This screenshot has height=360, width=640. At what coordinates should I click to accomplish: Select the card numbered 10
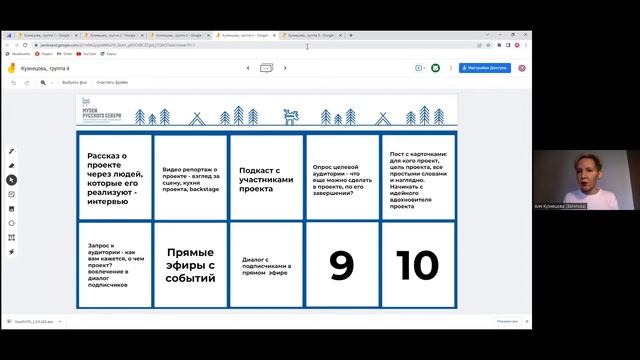click(x=418, y=265)
